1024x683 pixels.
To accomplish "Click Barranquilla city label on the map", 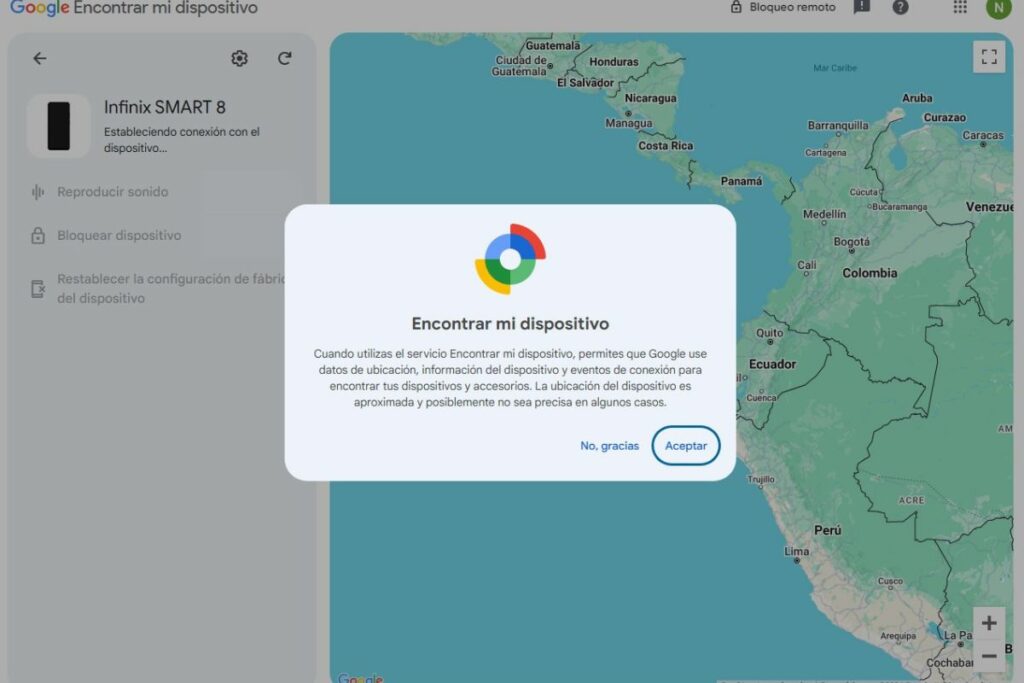I will [838, 125].
